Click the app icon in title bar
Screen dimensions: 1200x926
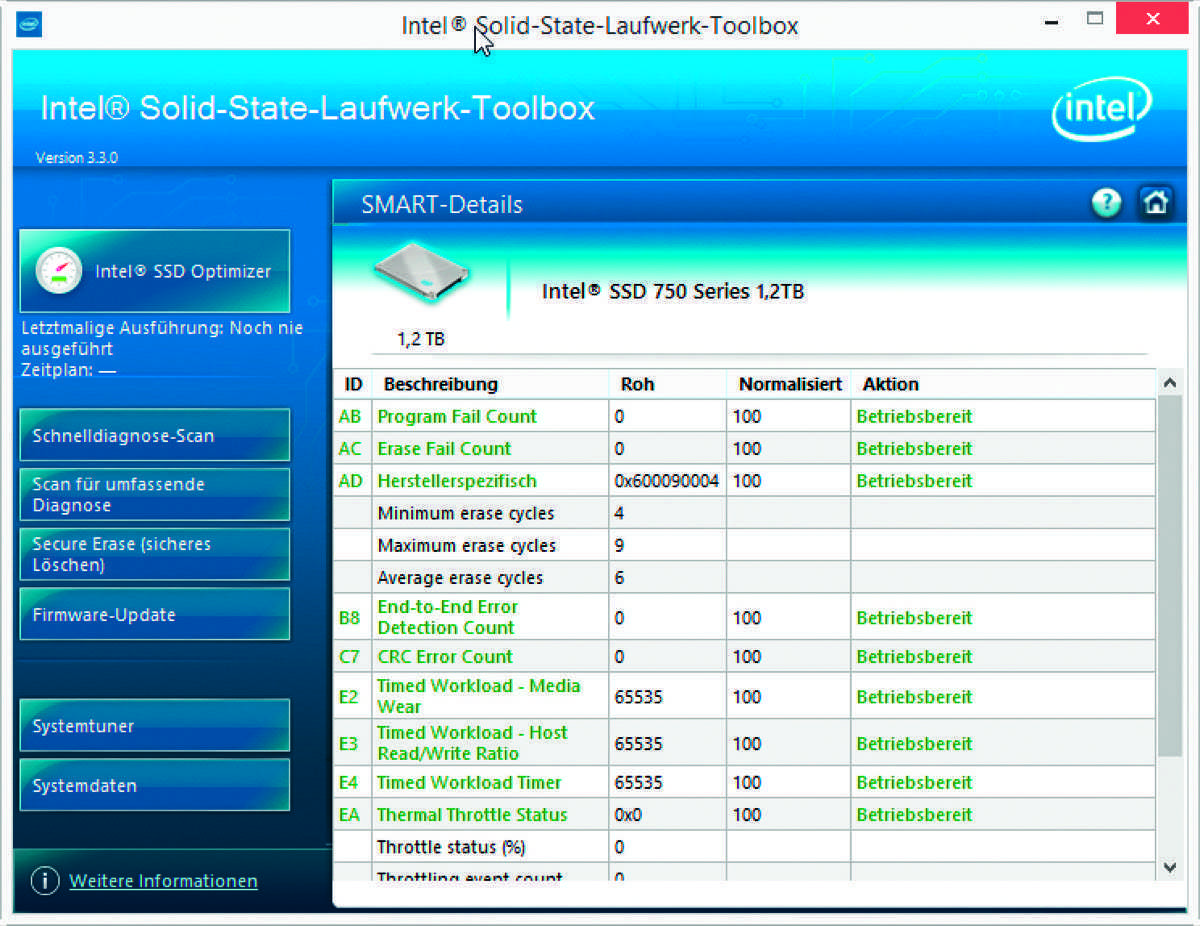pyautogui.click(x=29, y=24)
